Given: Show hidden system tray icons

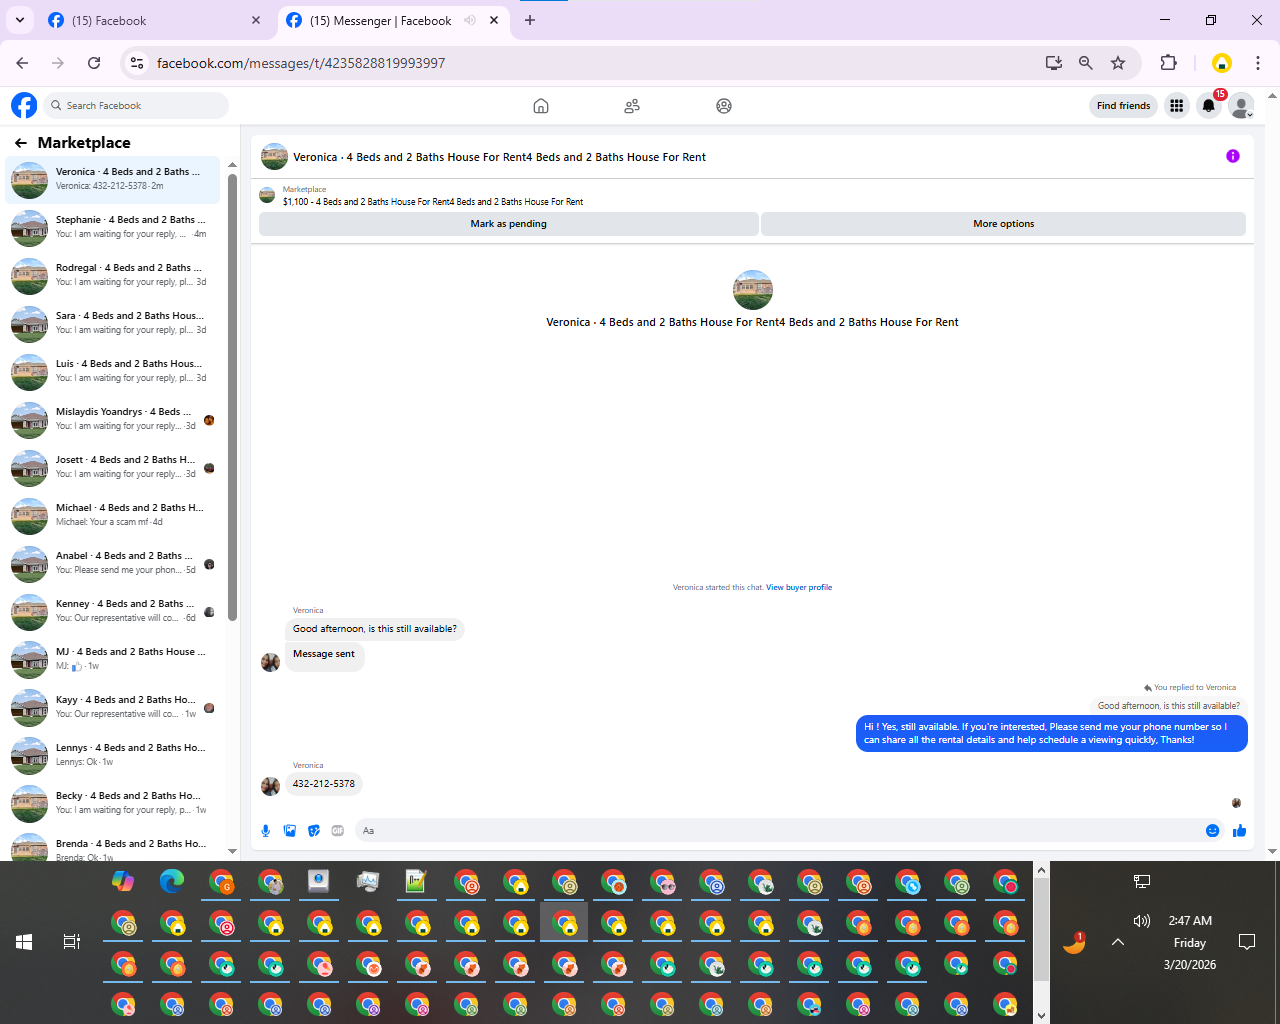Looking at the screenshot, I should click(1118, 942).
